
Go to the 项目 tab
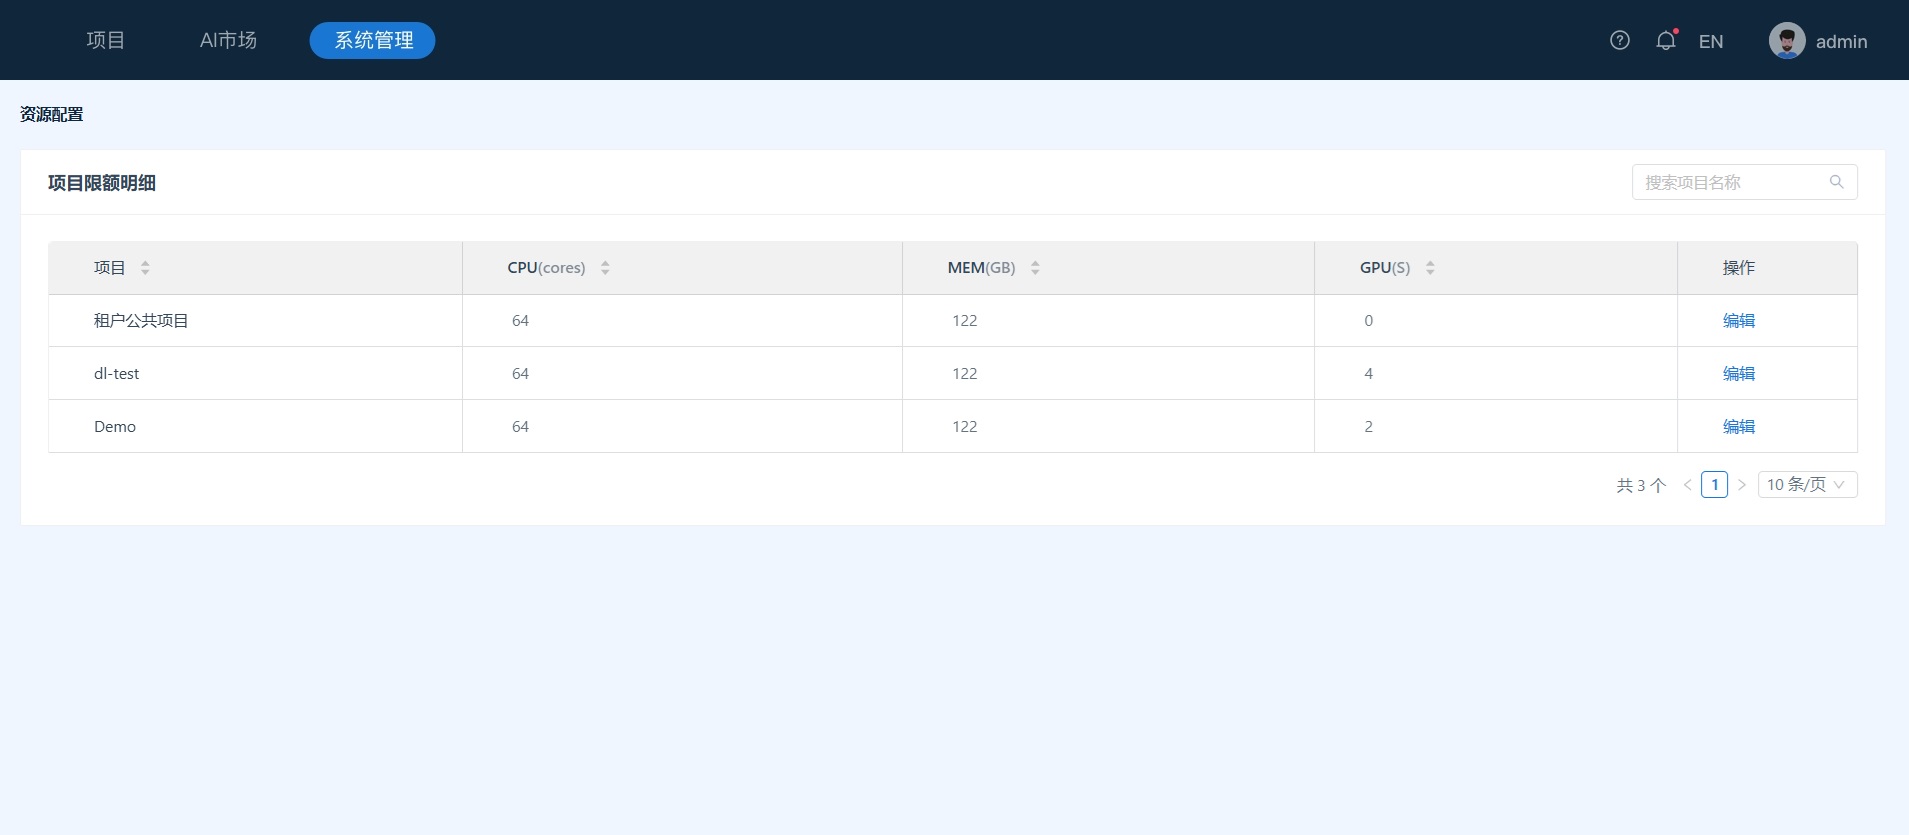tap(105, 40)
